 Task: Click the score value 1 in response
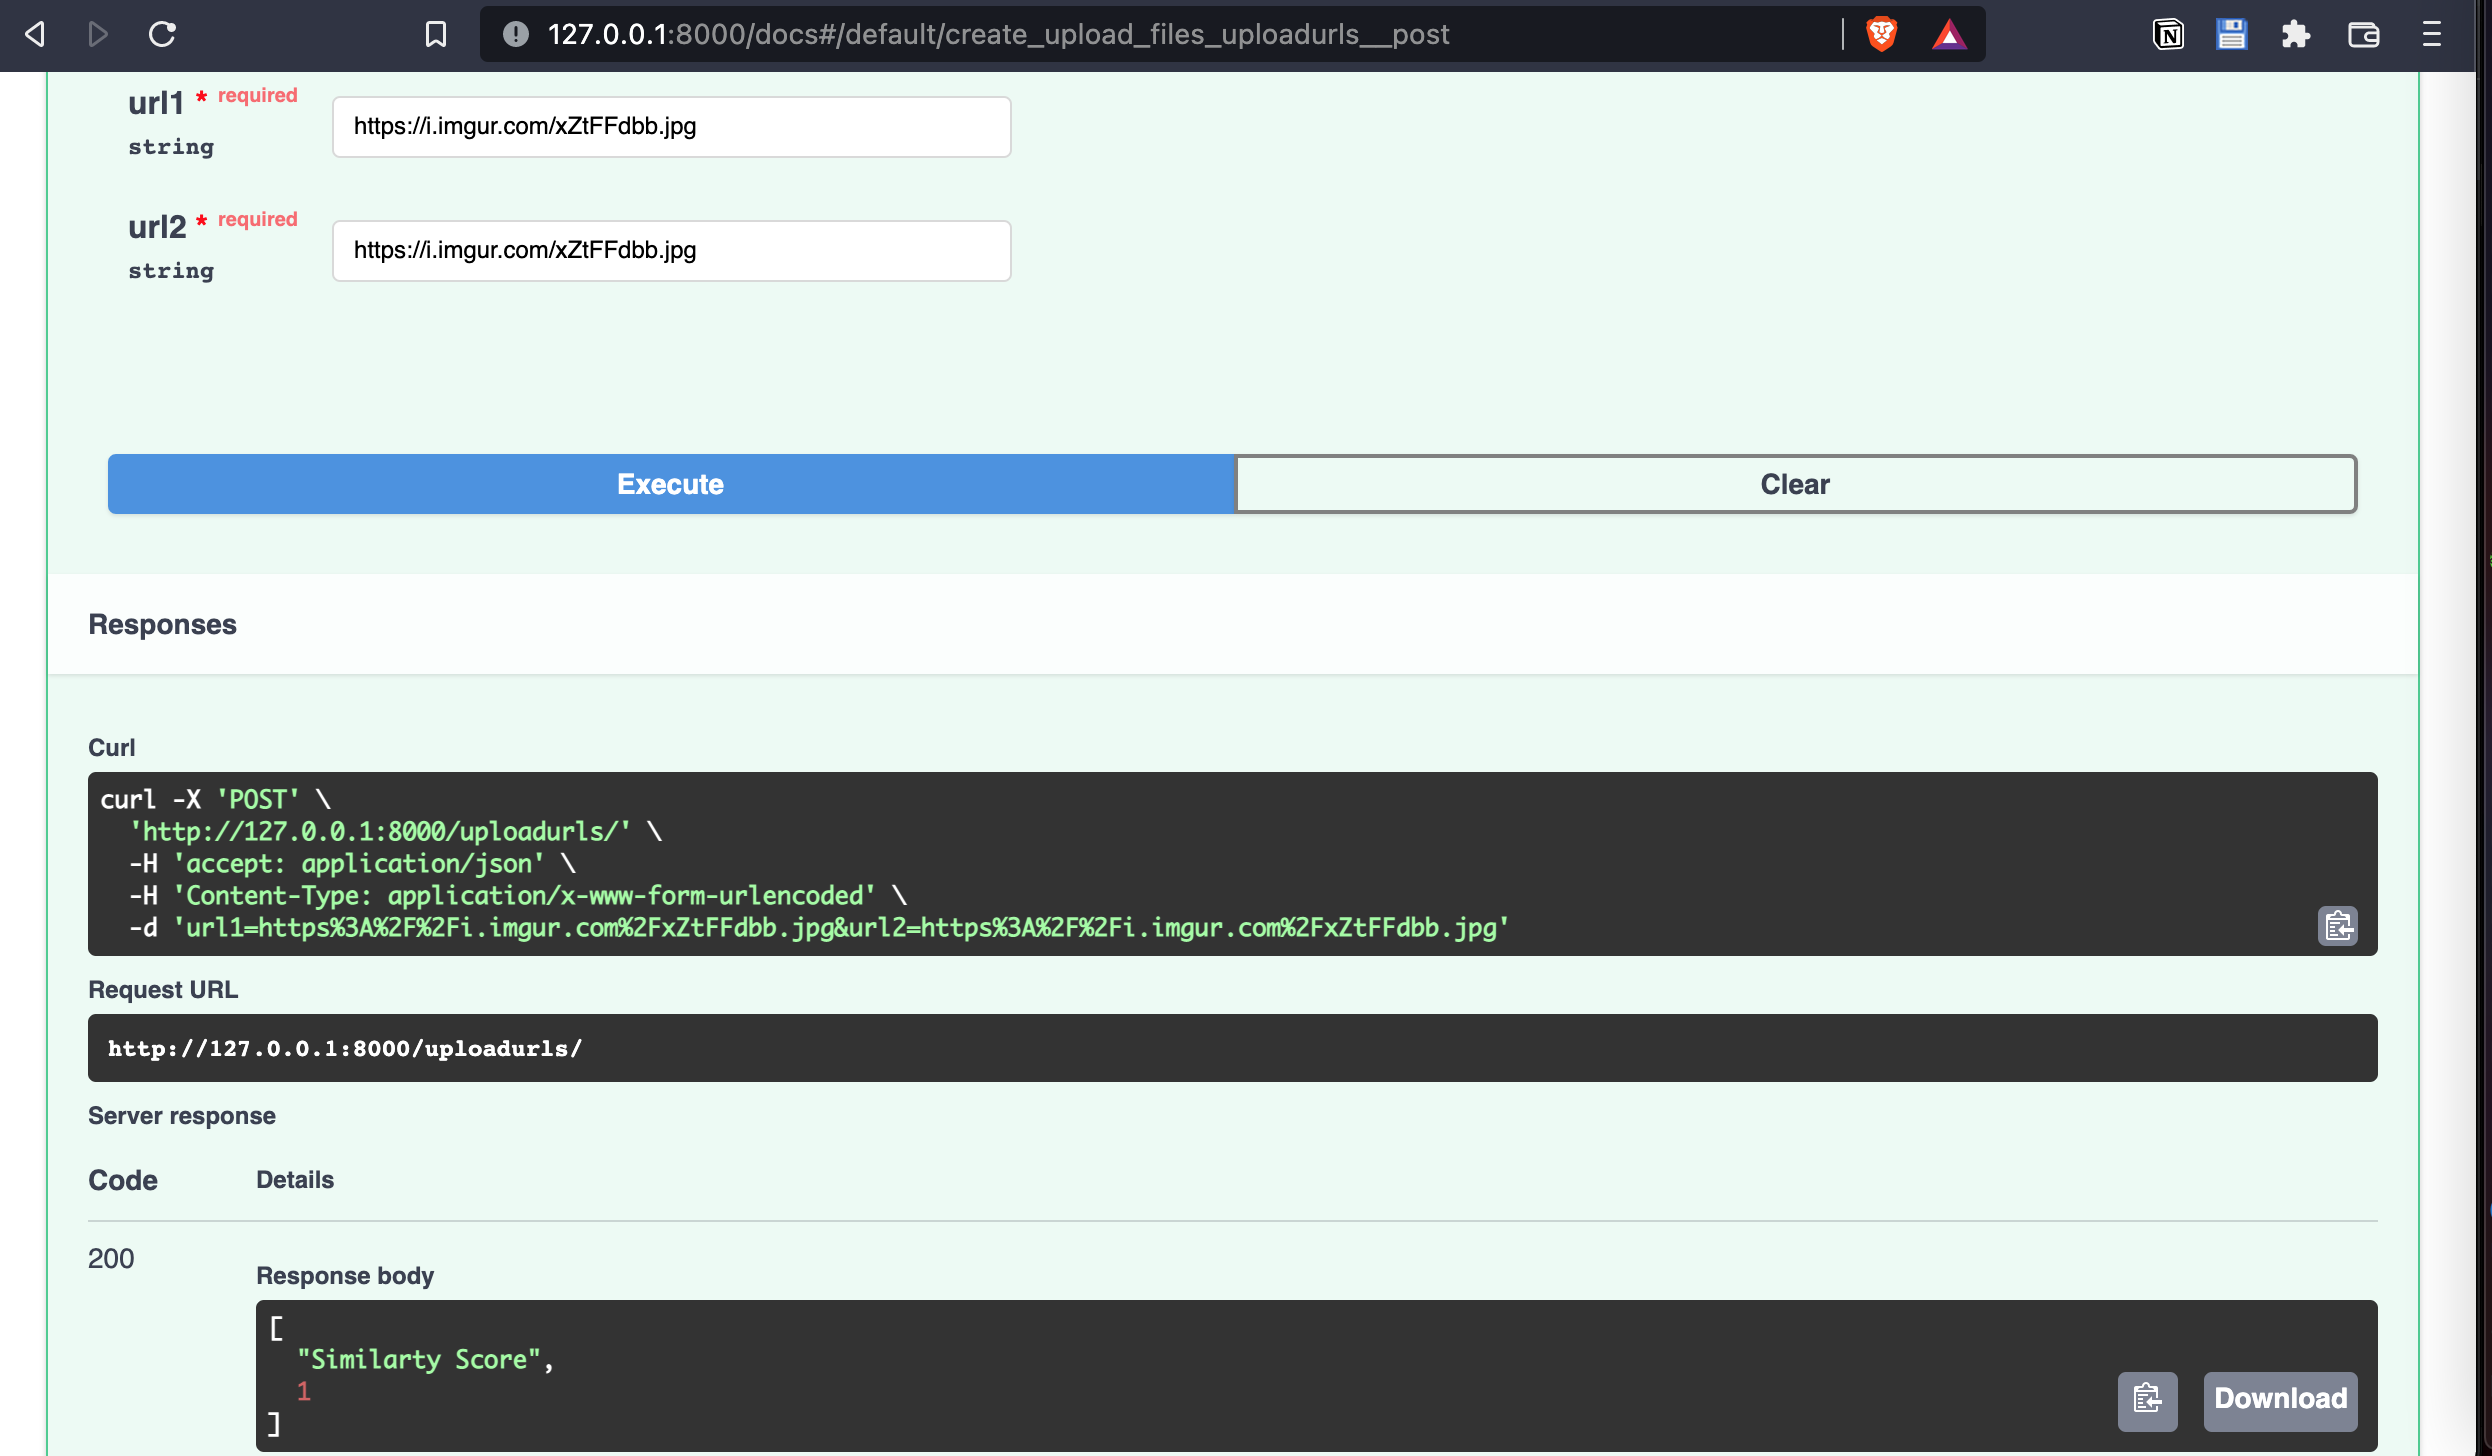click(304, 1392)
